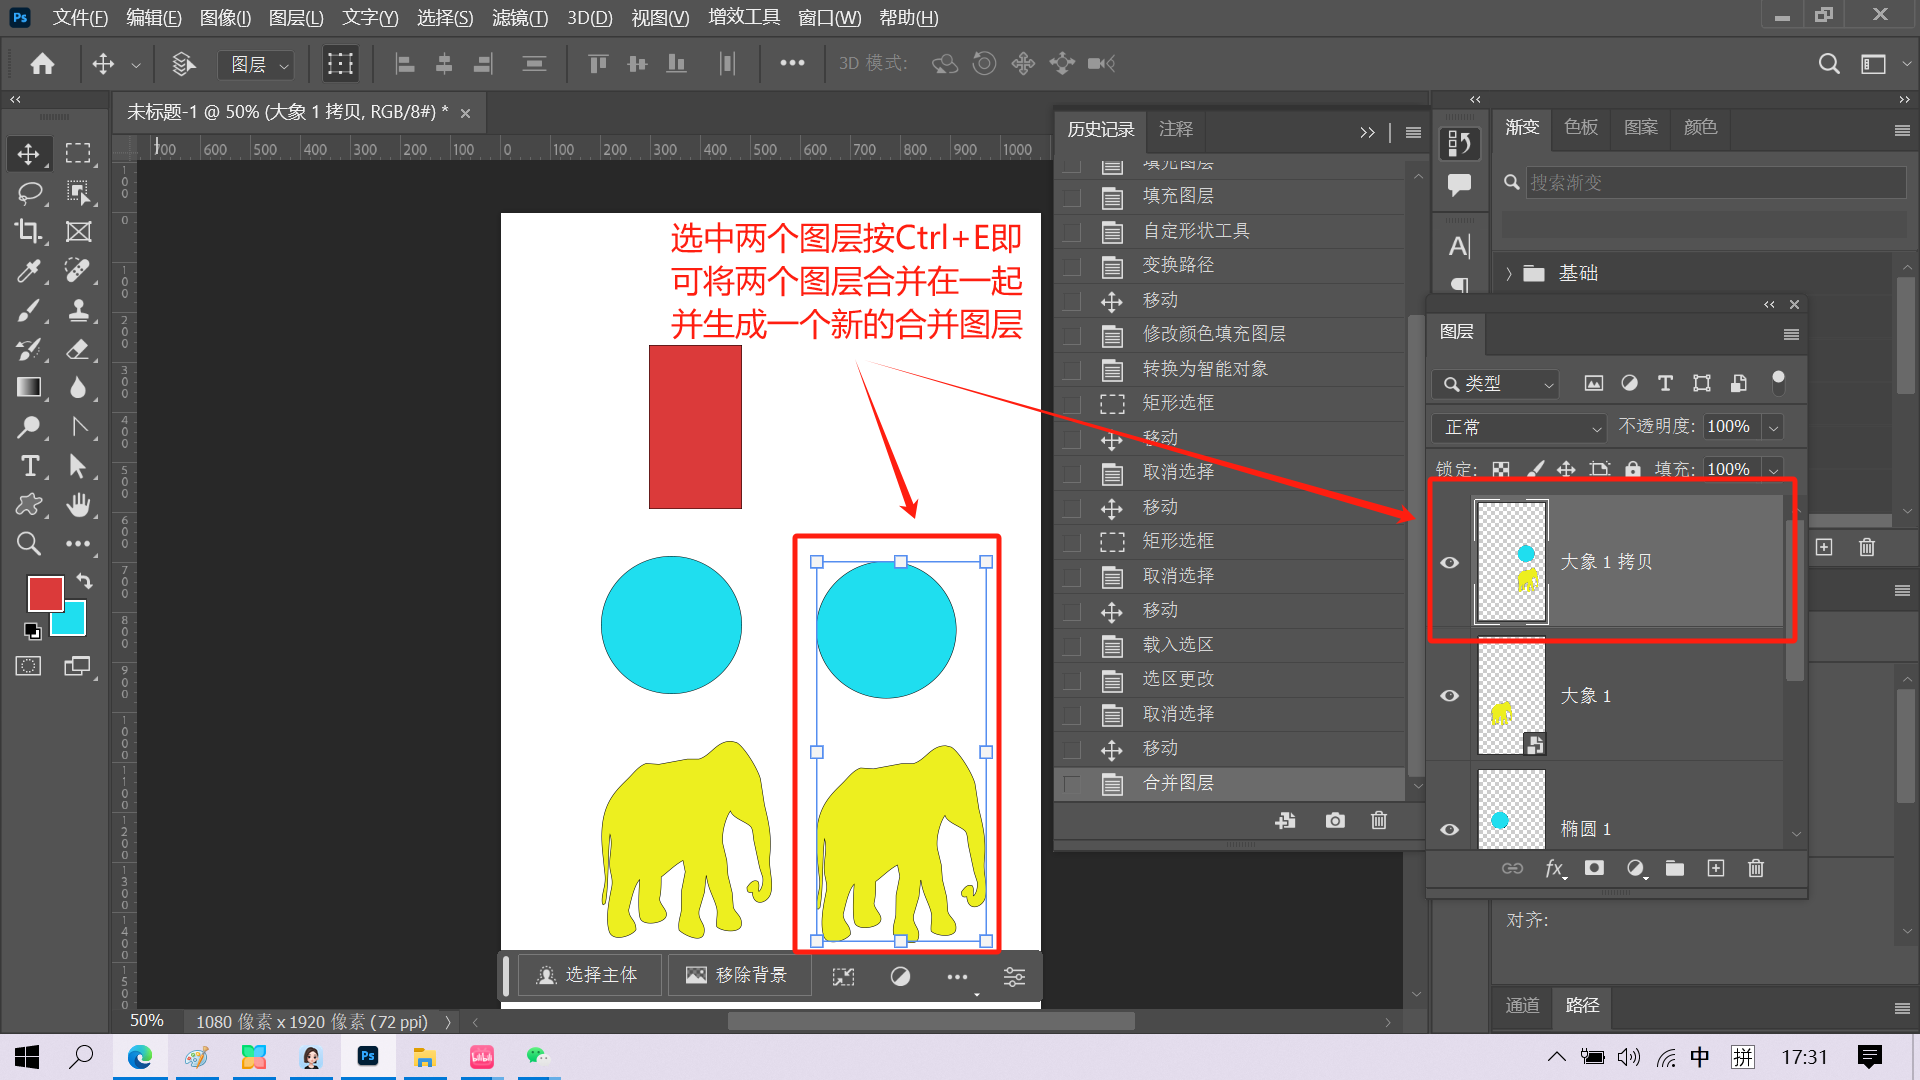
Task: Switch to the 色板 tab
Action: click(1580, 127)
